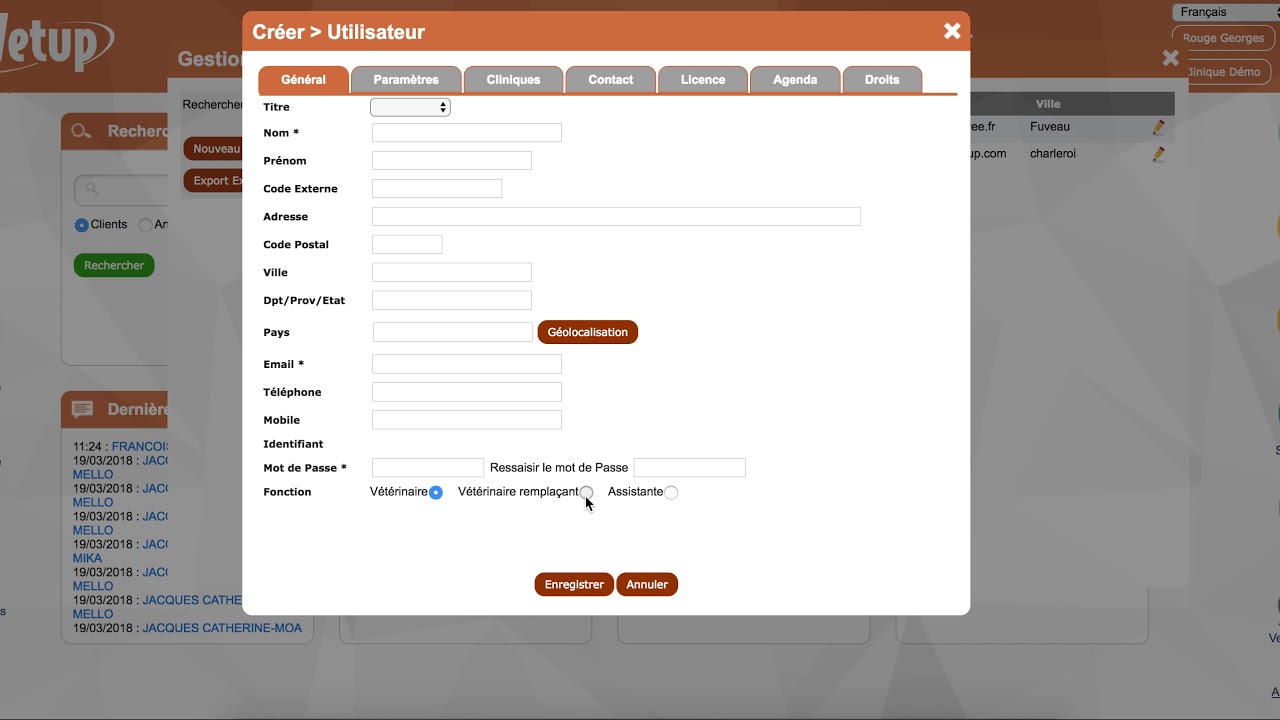Click the magnifier icon in the Recherche panel header
Image resolution: width=1280 pixels, height=720 pixels.
tap(80, 131)
